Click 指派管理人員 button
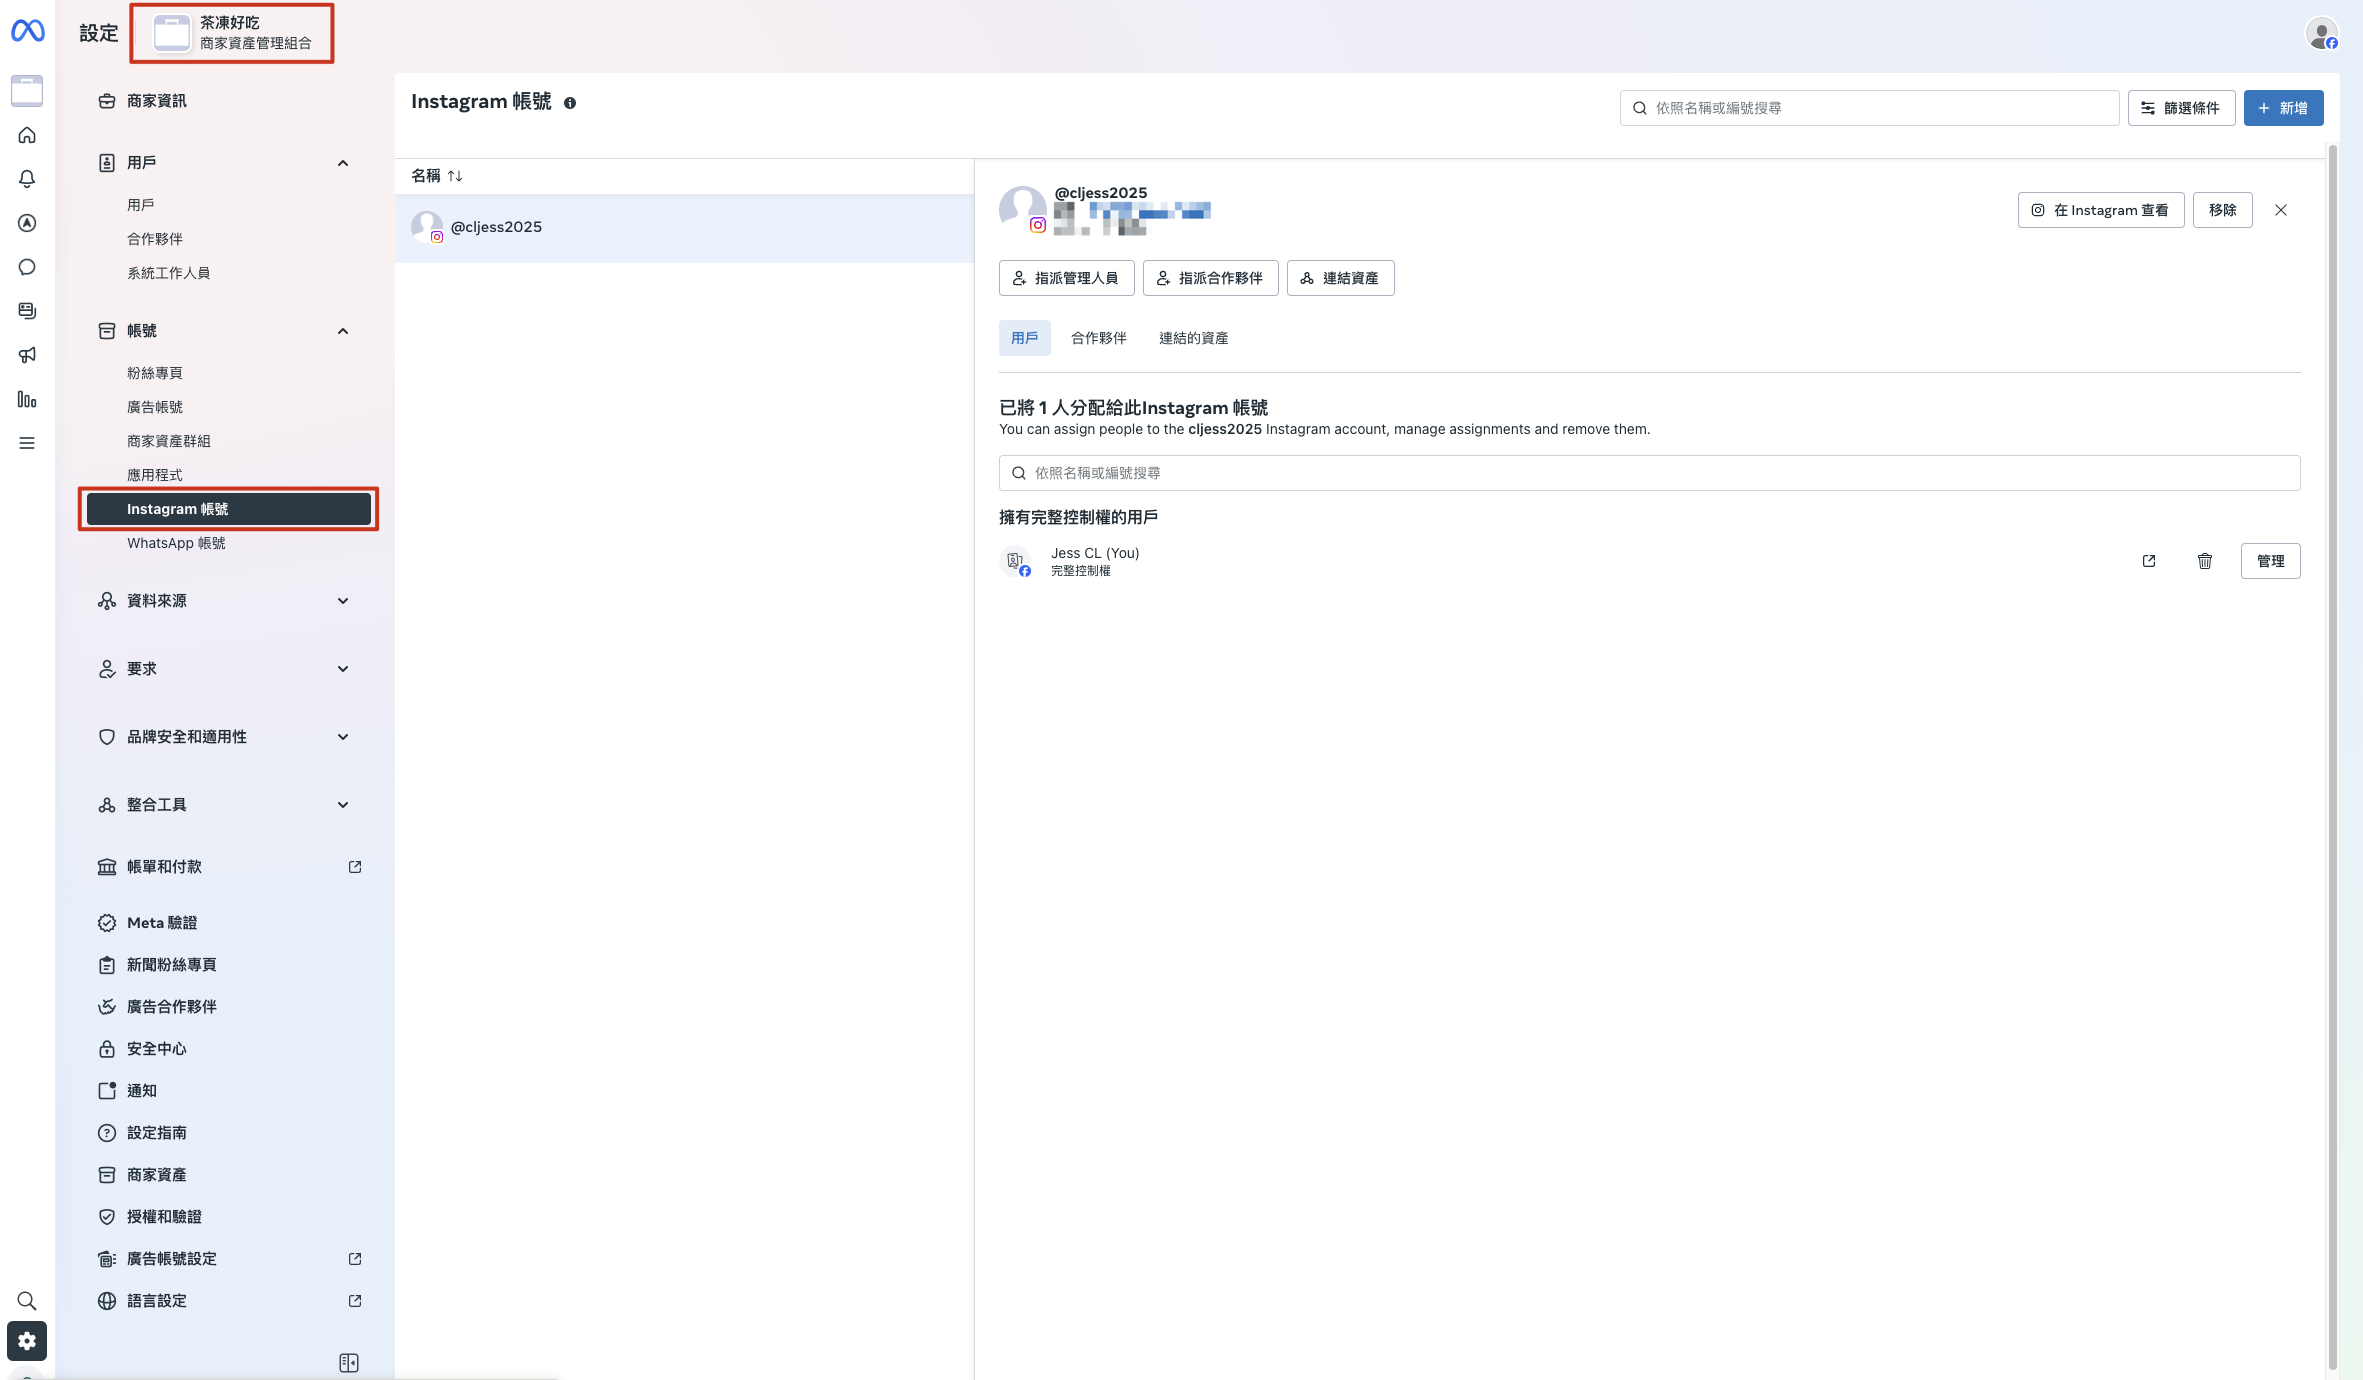This screenshot has height=1380, width=2363. coord(1066,278)
